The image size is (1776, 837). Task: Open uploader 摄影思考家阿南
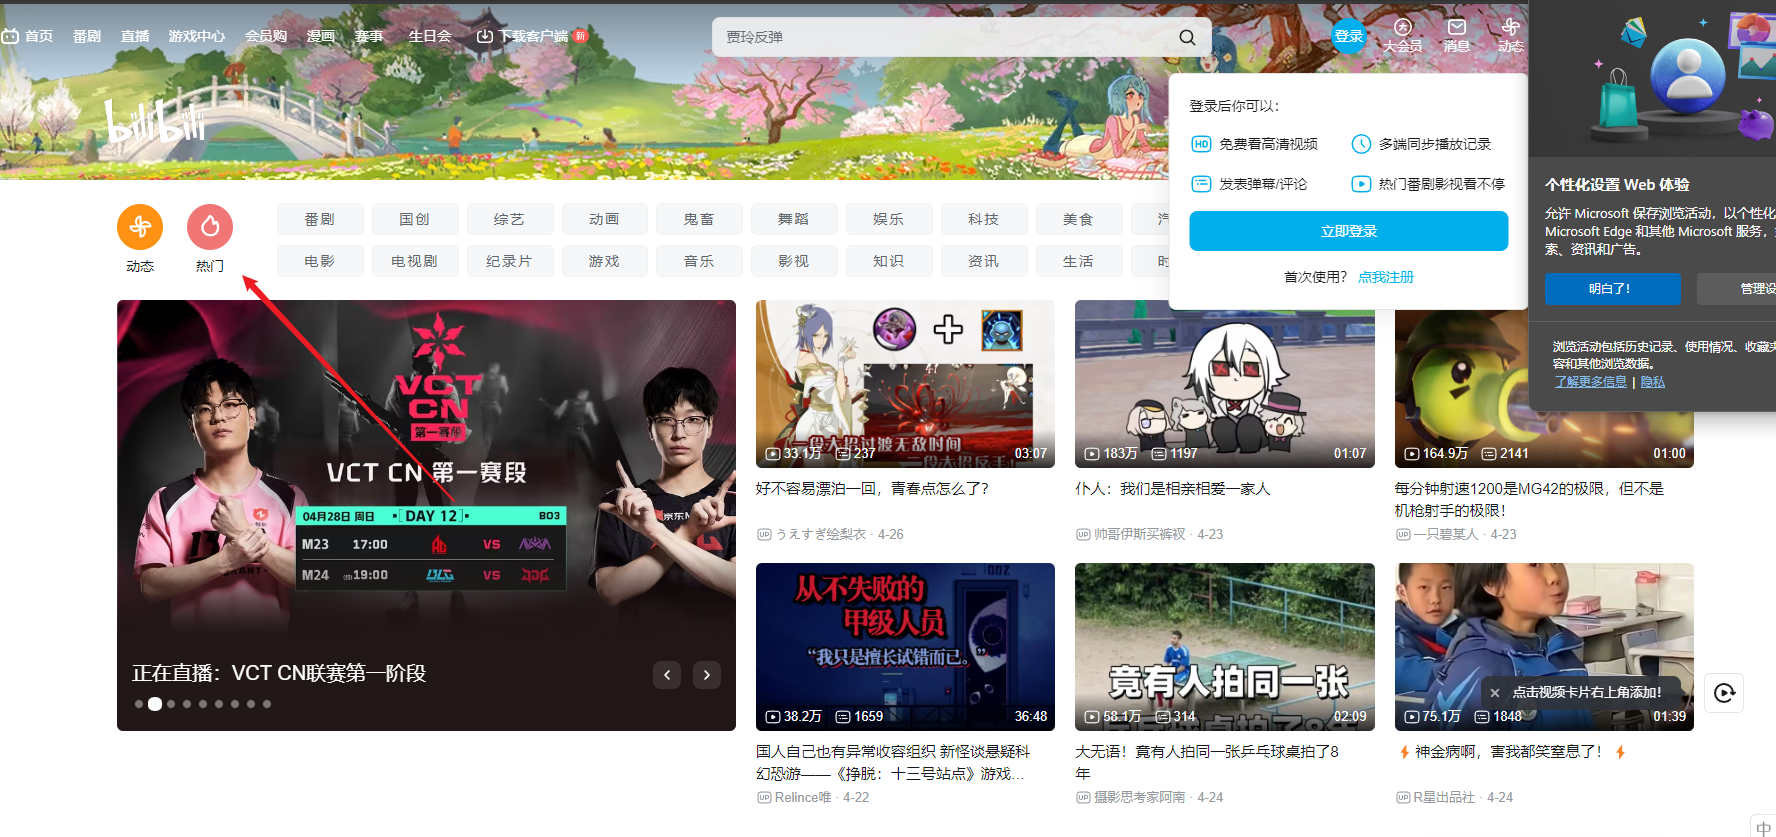(1139, 797)
